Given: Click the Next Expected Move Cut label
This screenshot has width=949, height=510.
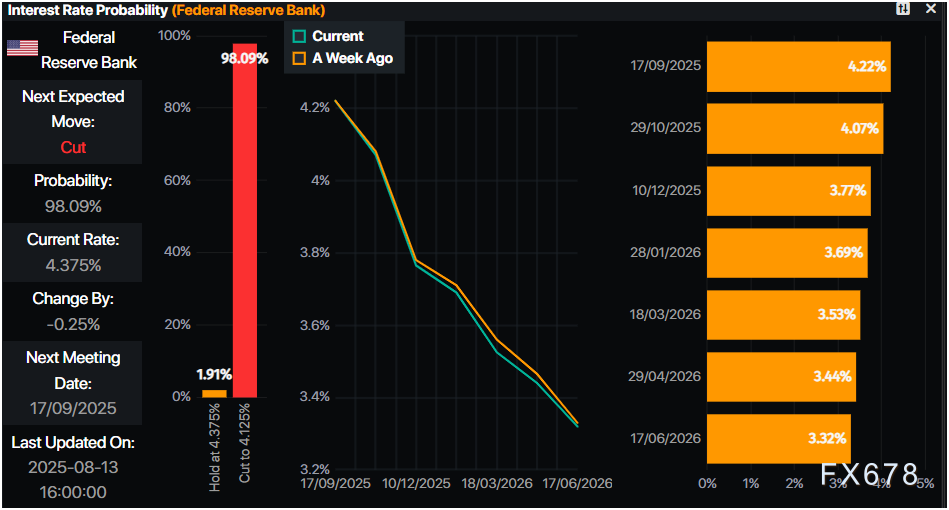Looking at the screenshot, I should click(x=73, y=147).
